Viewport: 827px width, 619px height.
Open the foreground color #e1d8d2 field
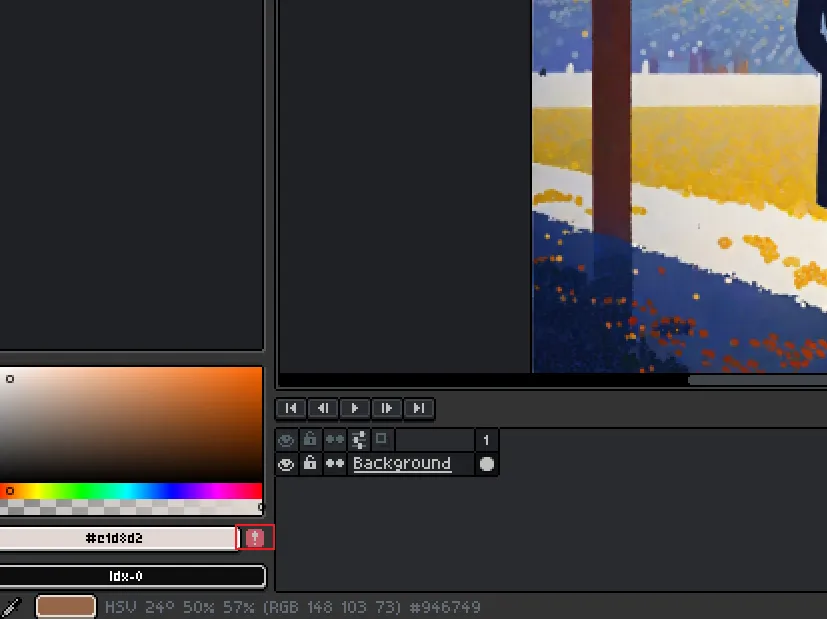pos(115,538)
